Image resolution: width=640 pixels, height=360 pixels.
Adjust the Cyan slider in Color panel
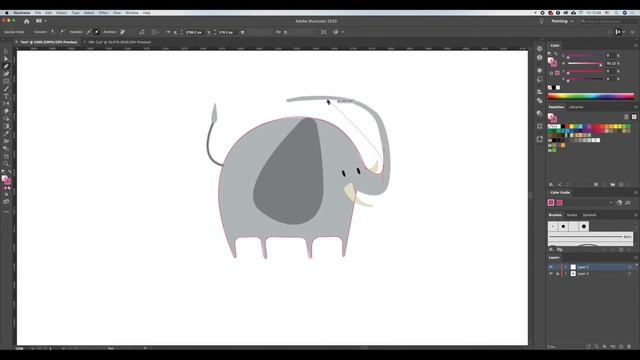(x=584, y=55)
